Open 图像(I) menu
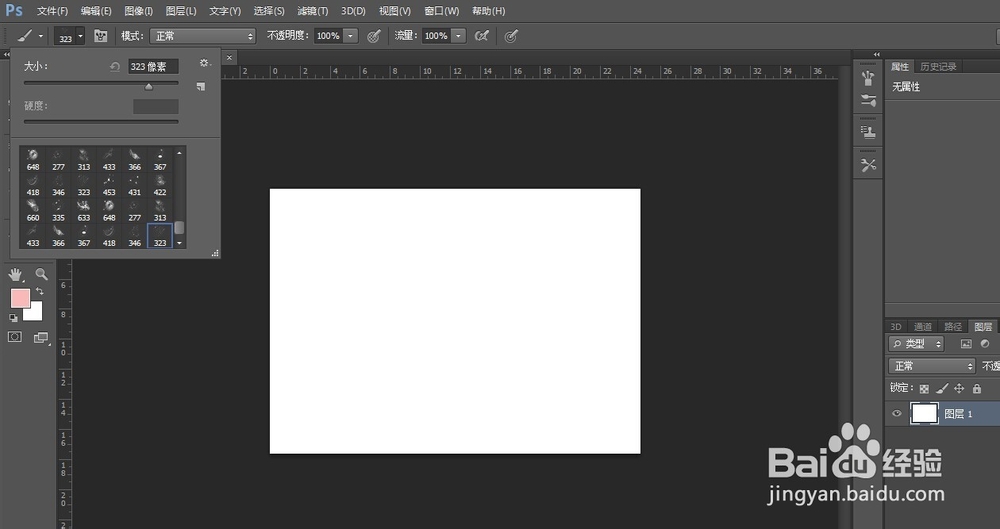The height and width of the screenshot is (529, 1000). 138,11
